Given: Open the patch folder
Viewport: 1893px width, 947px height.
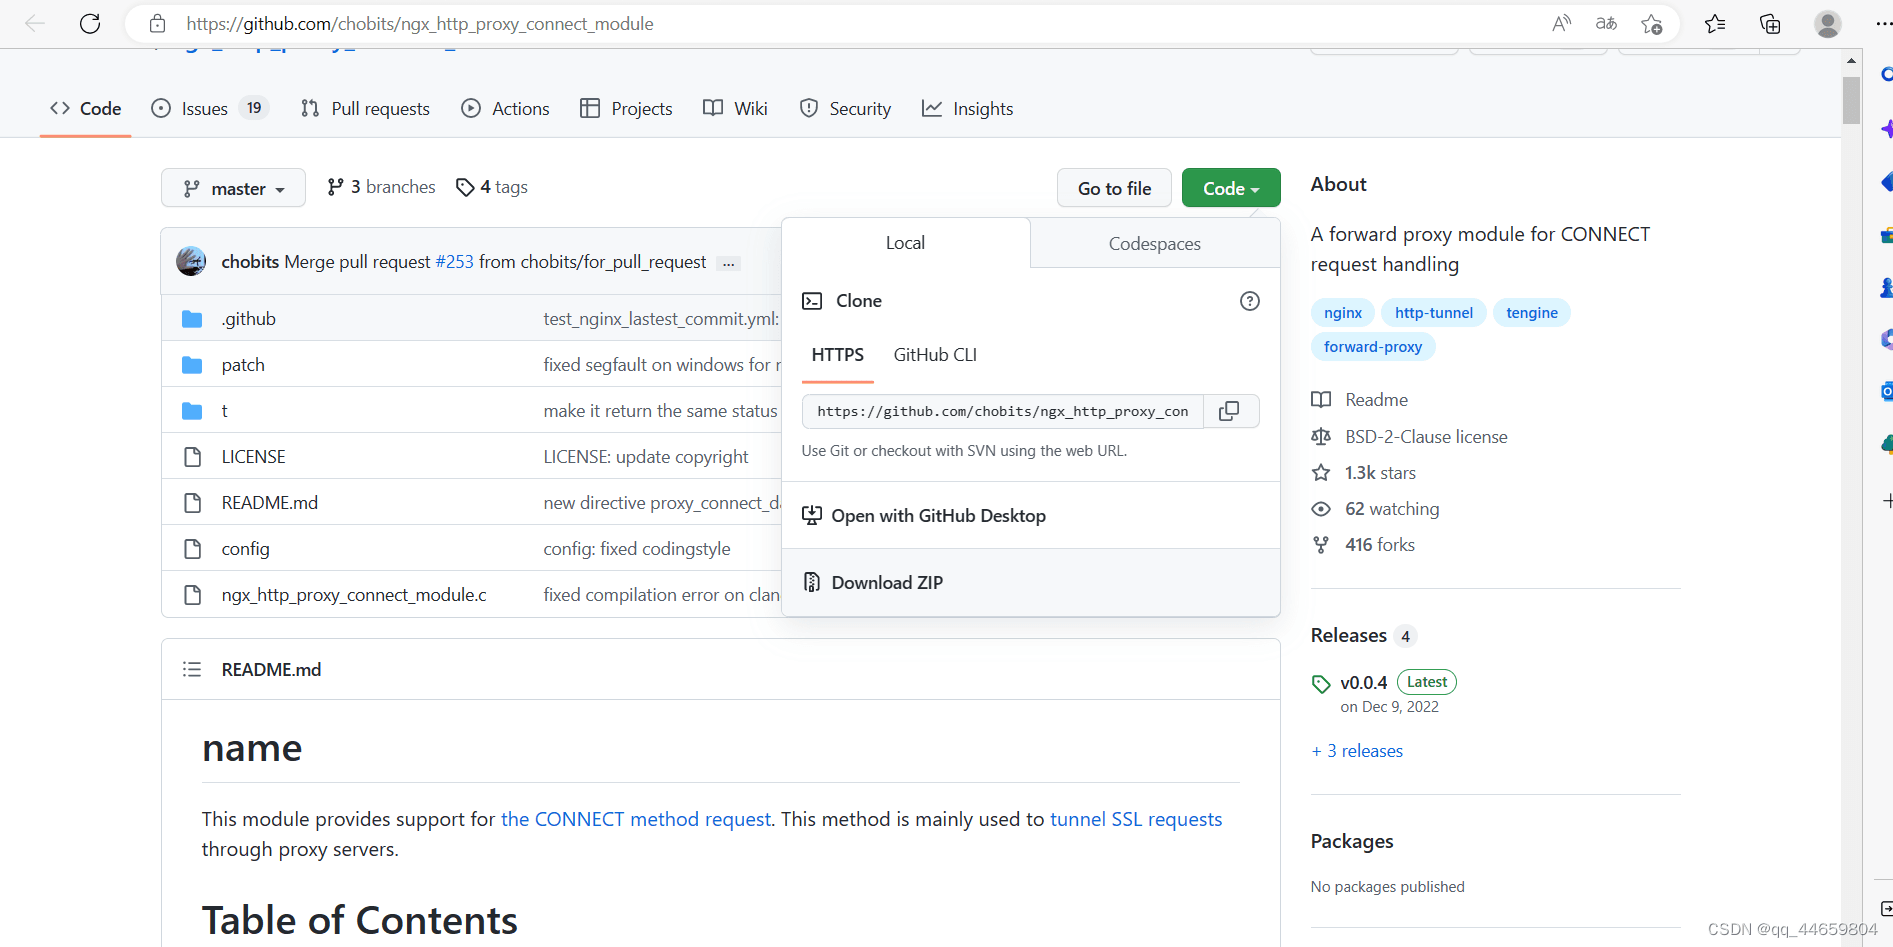Looking at the screenshot, I should 243,365.
